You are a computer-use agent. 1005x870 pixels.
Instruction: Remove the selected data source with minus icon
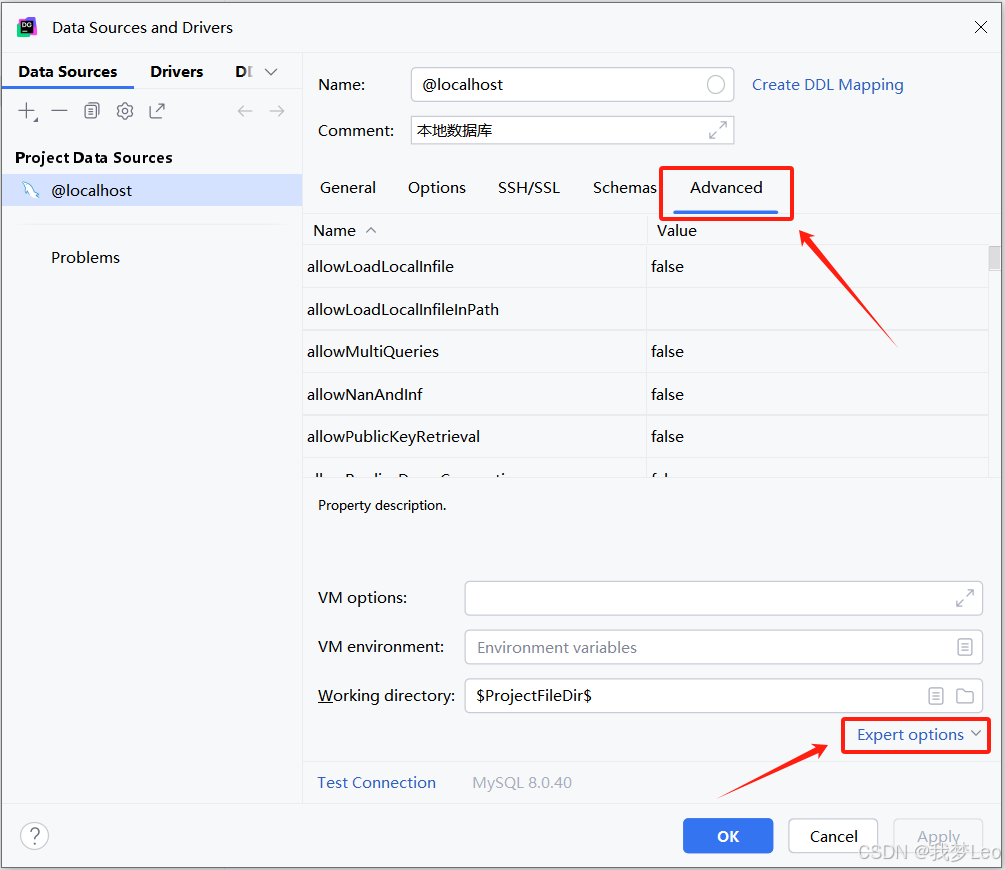[x=59, y=111]
